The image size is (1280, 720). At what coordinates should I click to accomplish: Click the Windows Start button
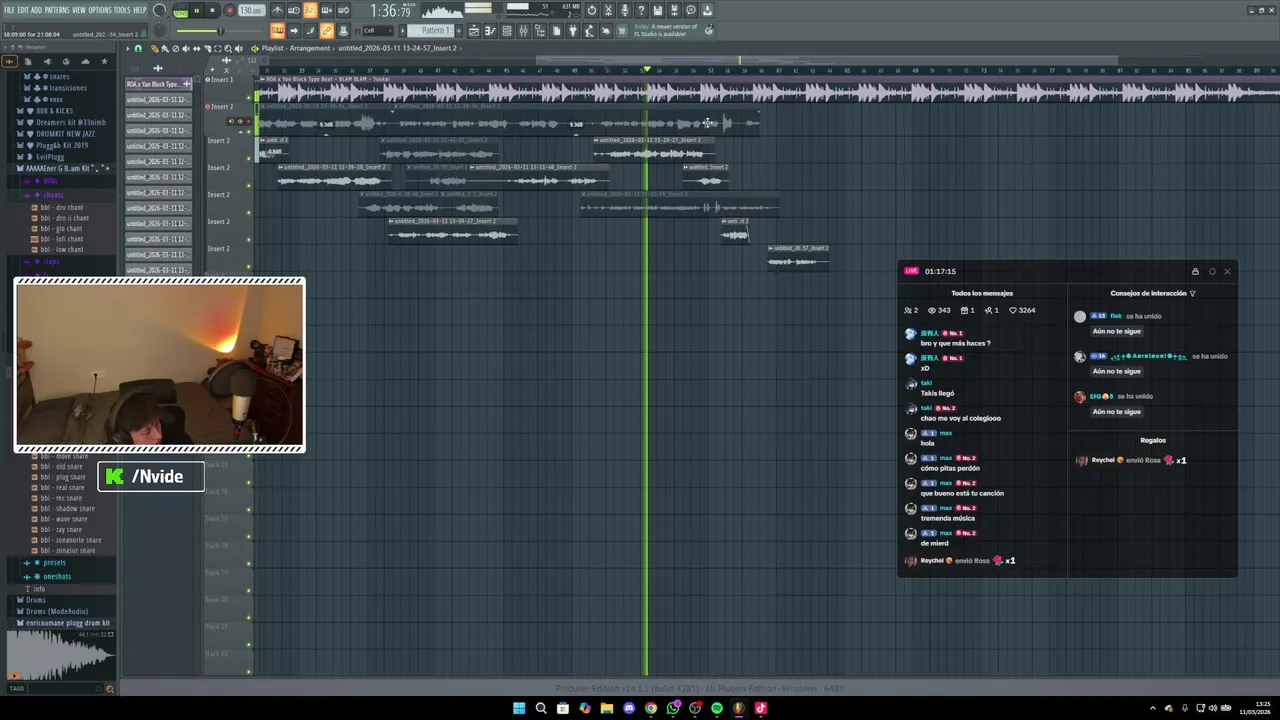pos(519,708)
